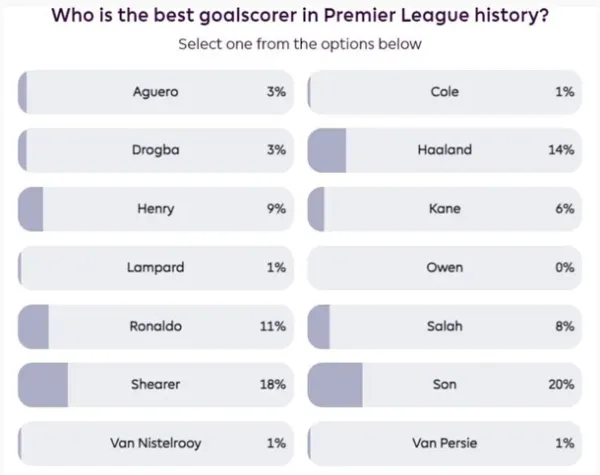
Task: Select the Cole poll option
Action: click(444, 92)
